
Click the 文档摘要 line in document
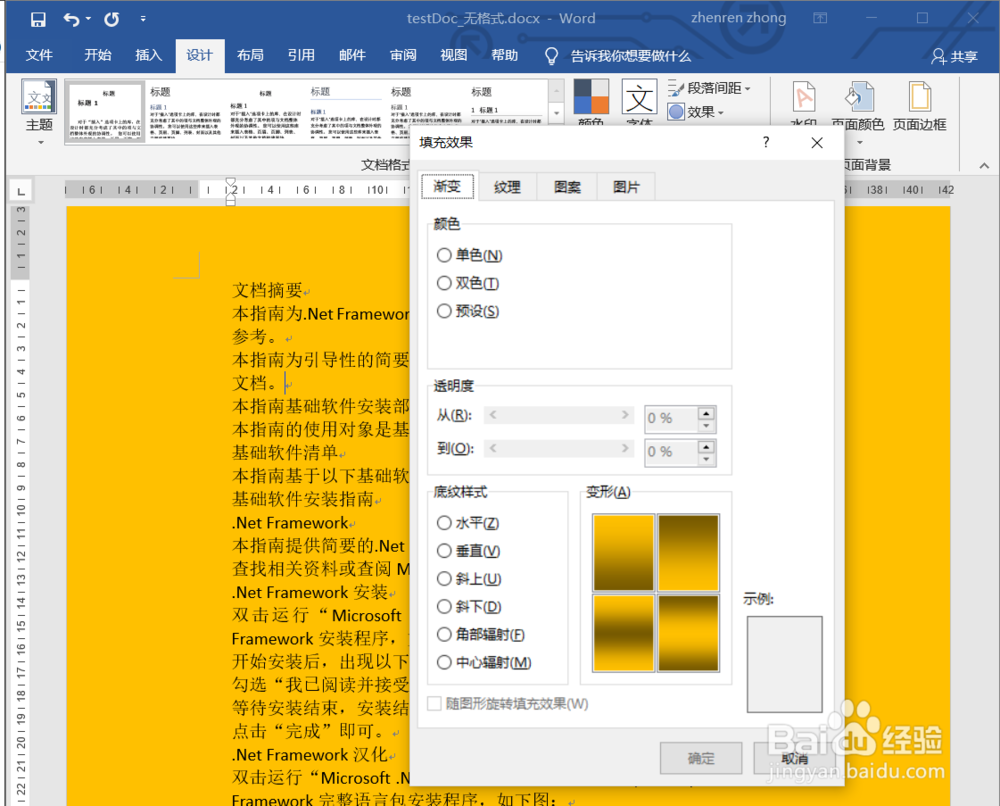(267, 290)
